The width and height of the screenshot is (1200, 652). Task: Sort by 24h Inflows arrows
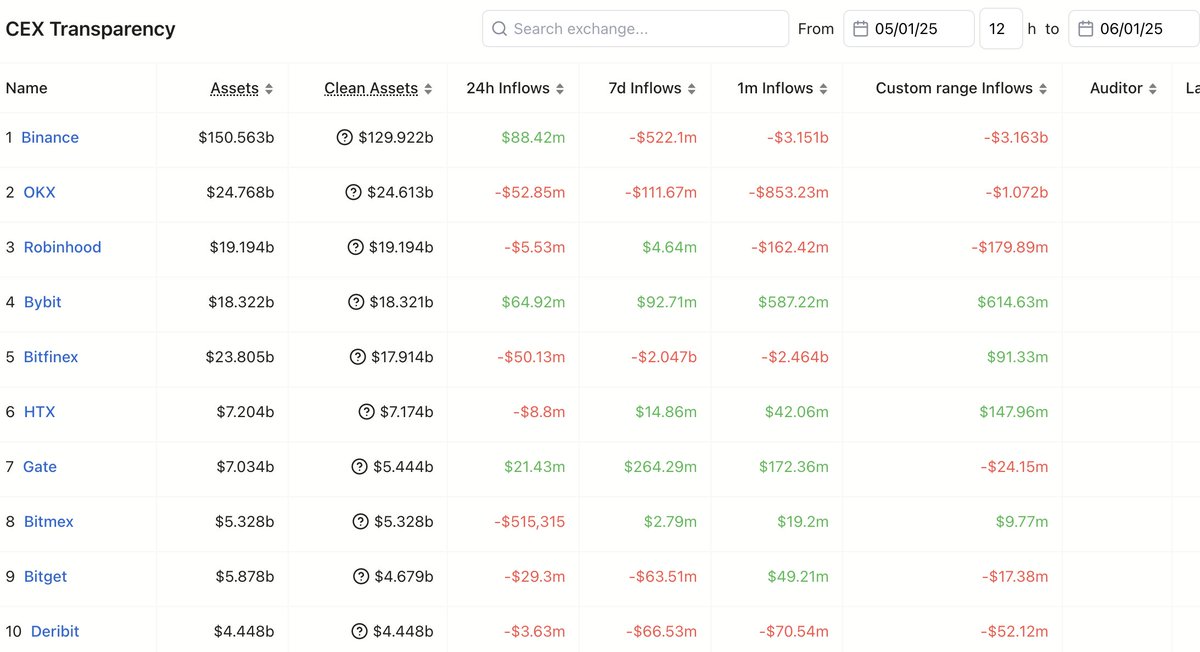coord(560,89)
